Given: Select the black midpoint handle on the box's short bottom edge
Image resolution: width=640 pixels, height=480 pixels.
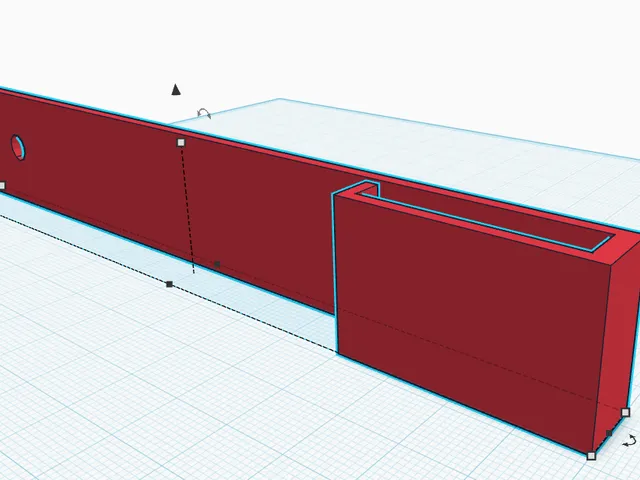Looking at the screenshot, I should point(609,433).
